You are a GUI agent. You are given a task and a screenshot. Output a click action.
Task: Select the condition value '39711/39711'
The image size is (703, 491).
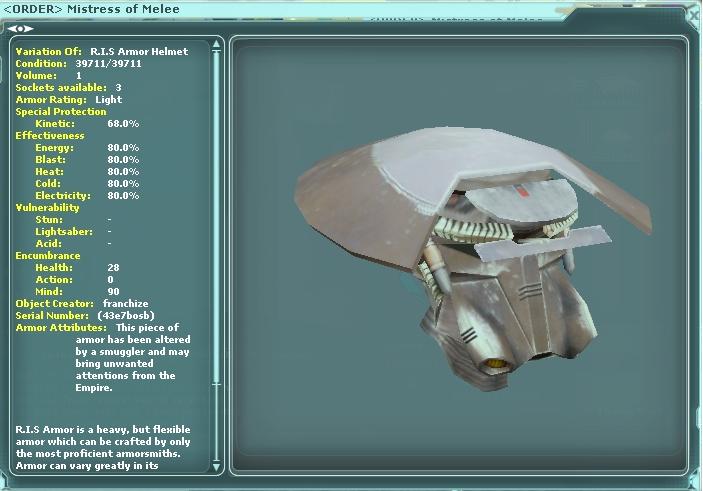click(x=108, y=64)
